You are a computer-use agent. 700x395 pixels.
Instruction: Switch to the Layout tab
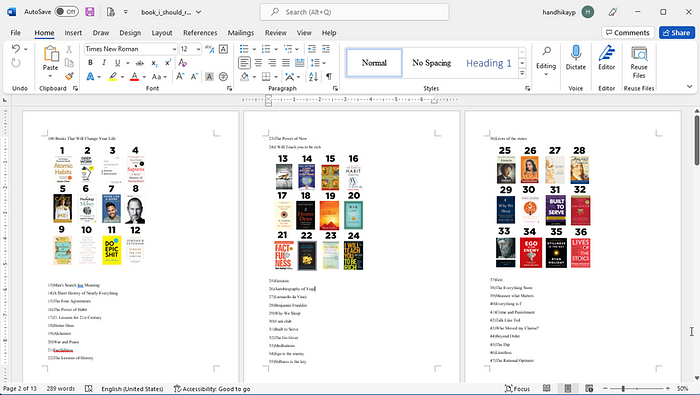tap(162, 33)
